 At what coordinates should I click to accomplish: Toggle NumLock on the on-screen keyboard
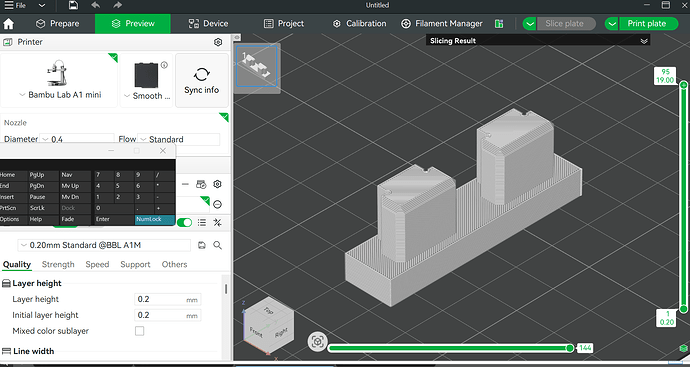click(154, 219)
